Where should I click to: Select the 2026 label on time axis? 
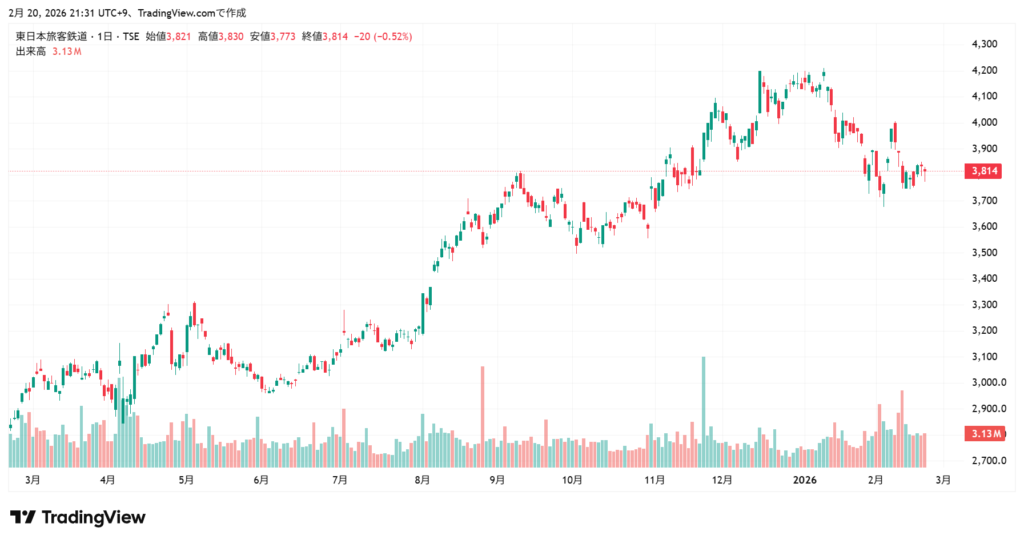(805, 480)
